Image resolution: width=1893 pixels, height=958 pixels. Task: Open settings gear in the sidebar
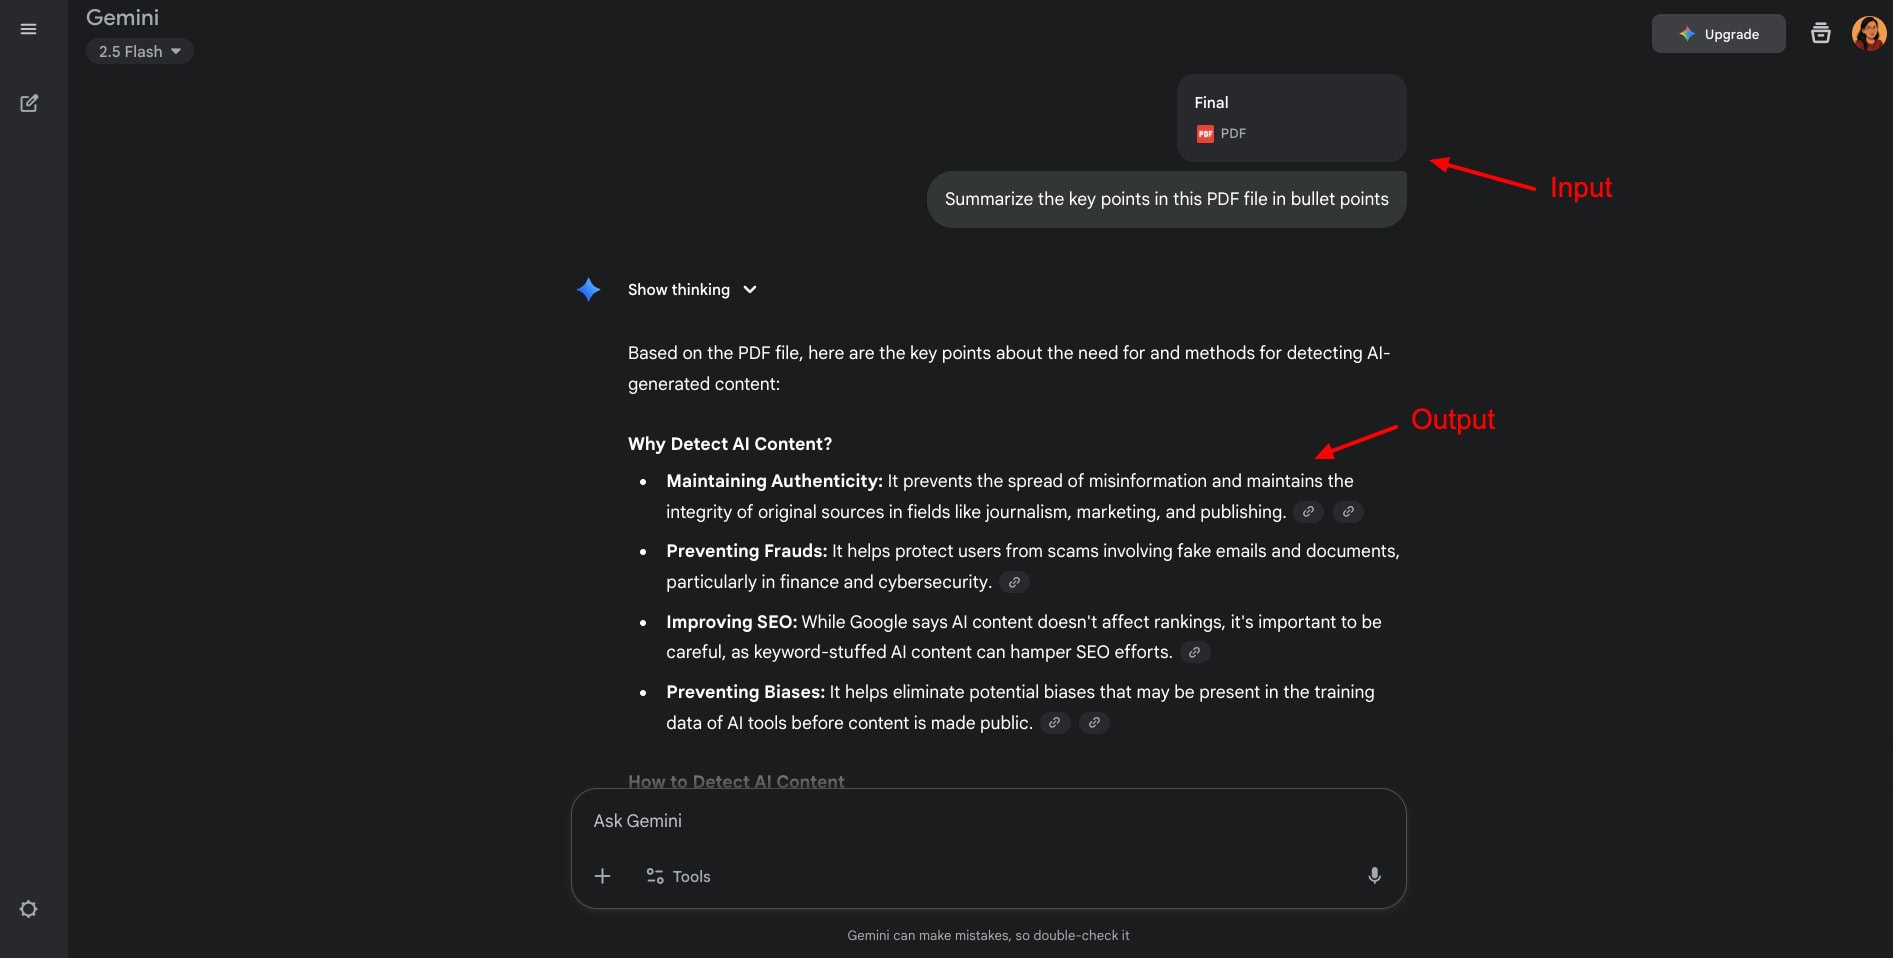point(29,909)
